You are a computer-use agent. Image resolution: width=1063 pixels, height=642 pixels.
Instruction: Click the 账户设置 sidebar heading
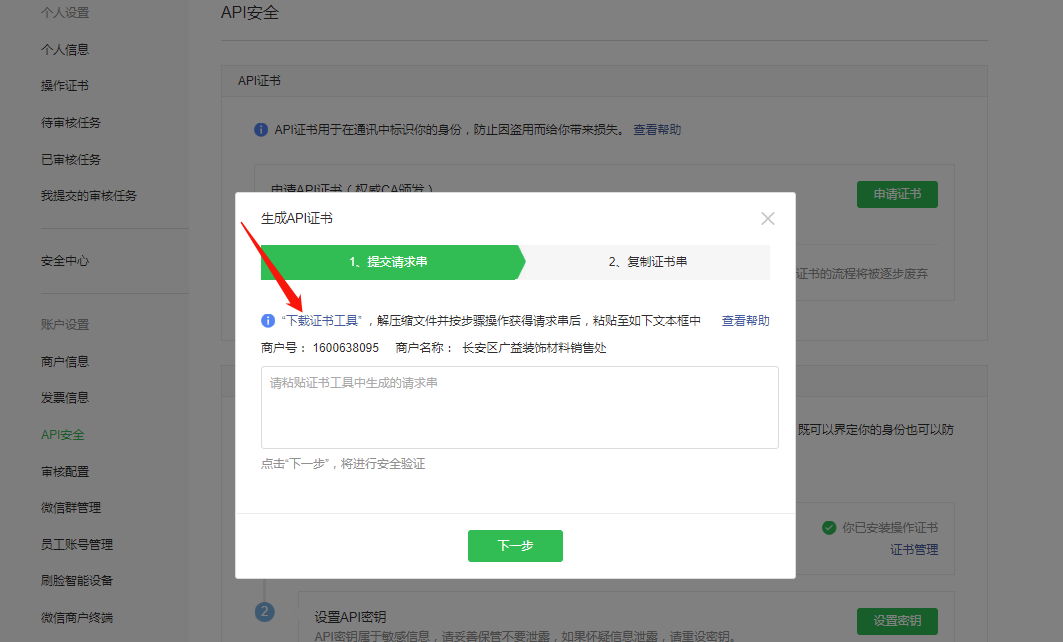pos(64,325)
